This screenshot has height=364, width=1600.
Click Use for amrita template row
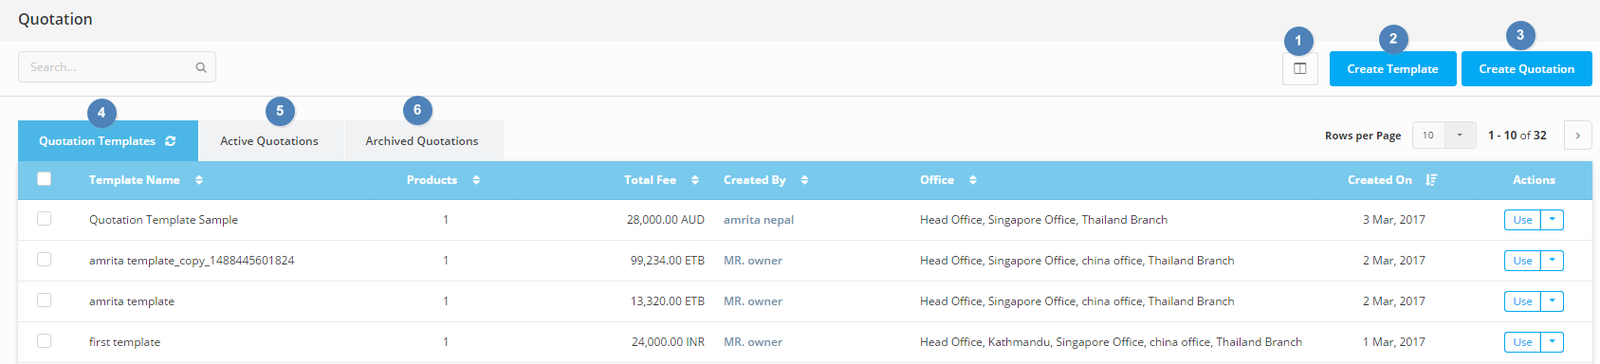coord(1522,302)
